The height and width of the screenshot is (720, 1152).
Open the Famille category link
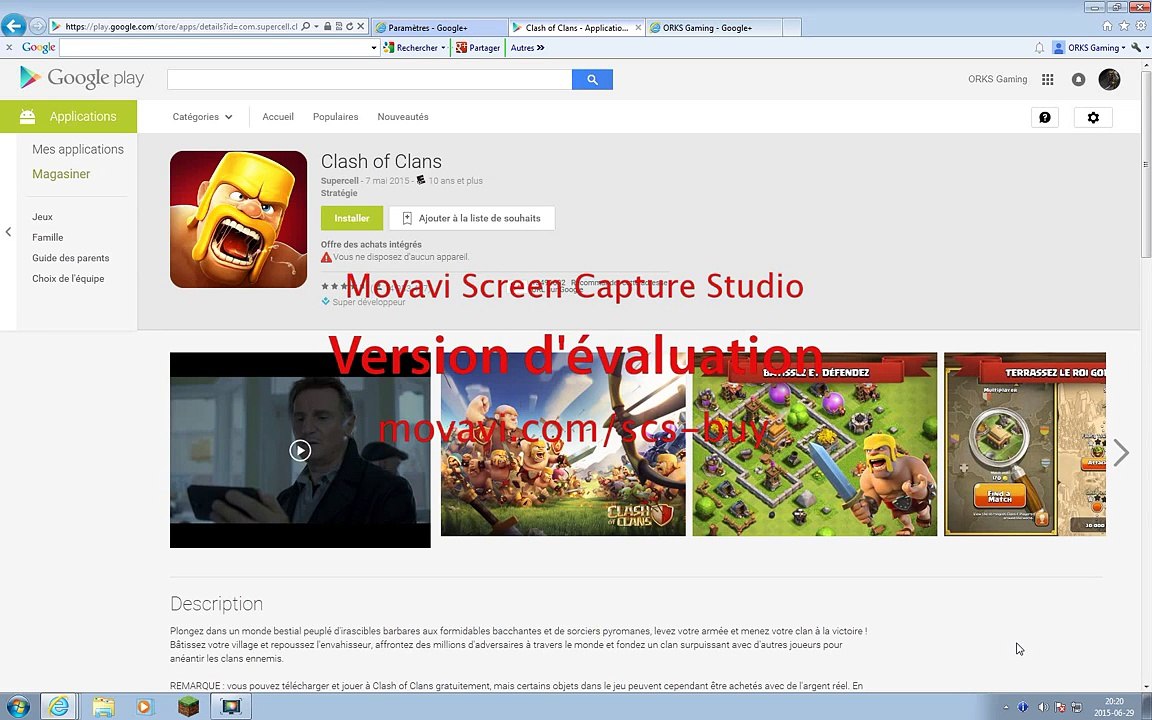coord(48,237)
